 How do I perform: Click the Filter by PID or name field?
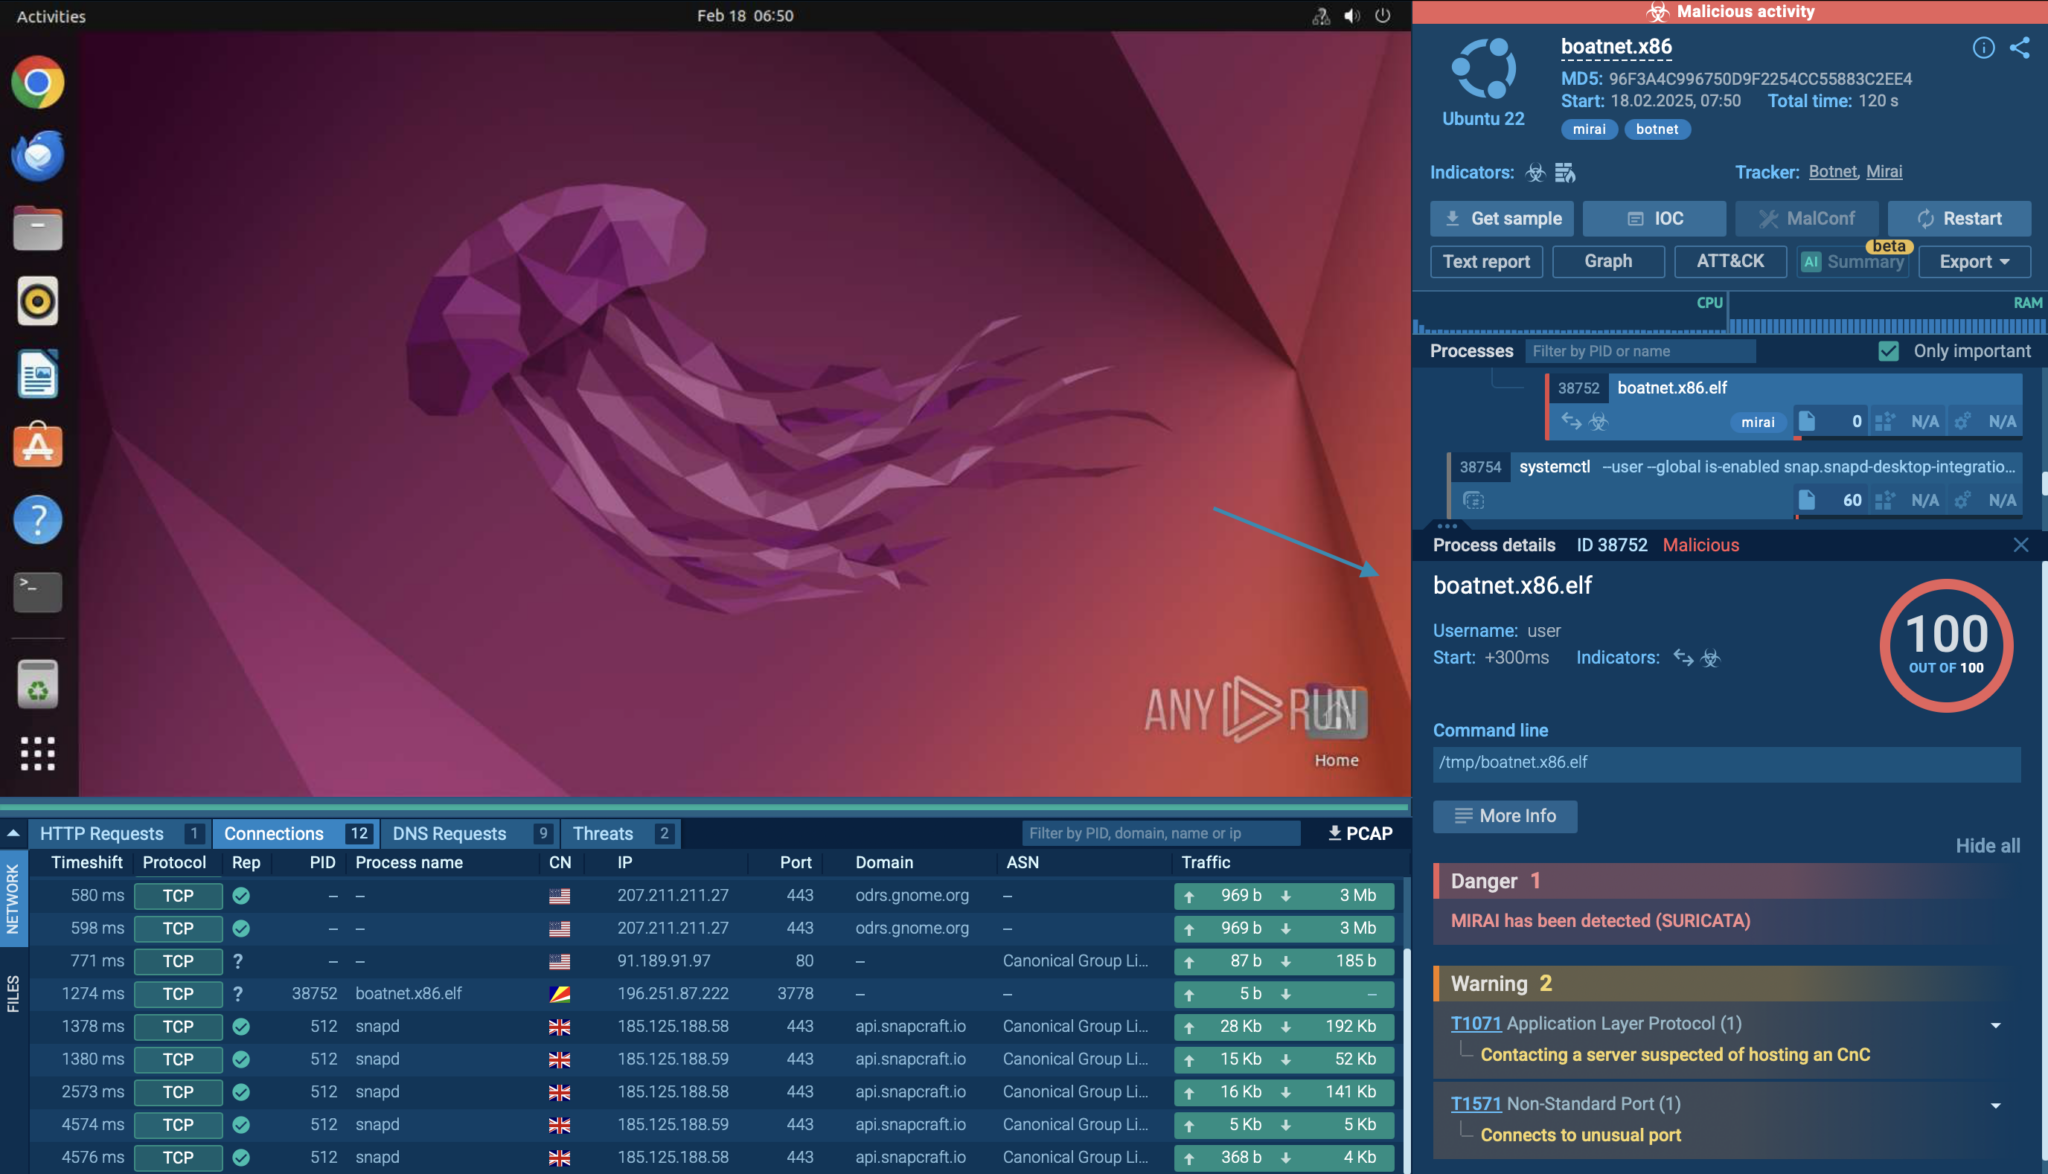click(x=1640, y=351)
